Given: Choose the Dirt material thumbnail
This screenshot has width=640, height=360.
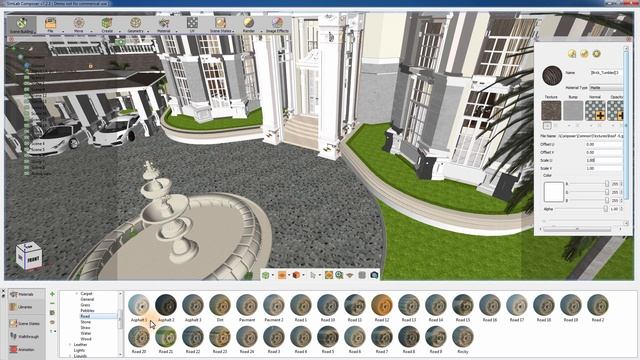Looking at the screenshot, I should pyautogui.click(x=220, y=305).
